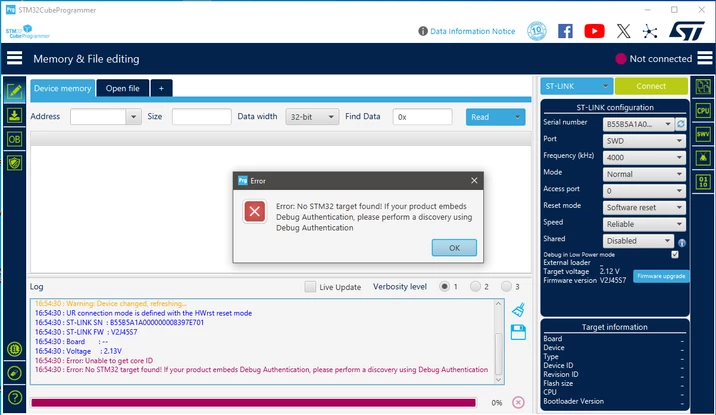
Task: Click OK in the Error dialog
Action: [x=454, y=247]
